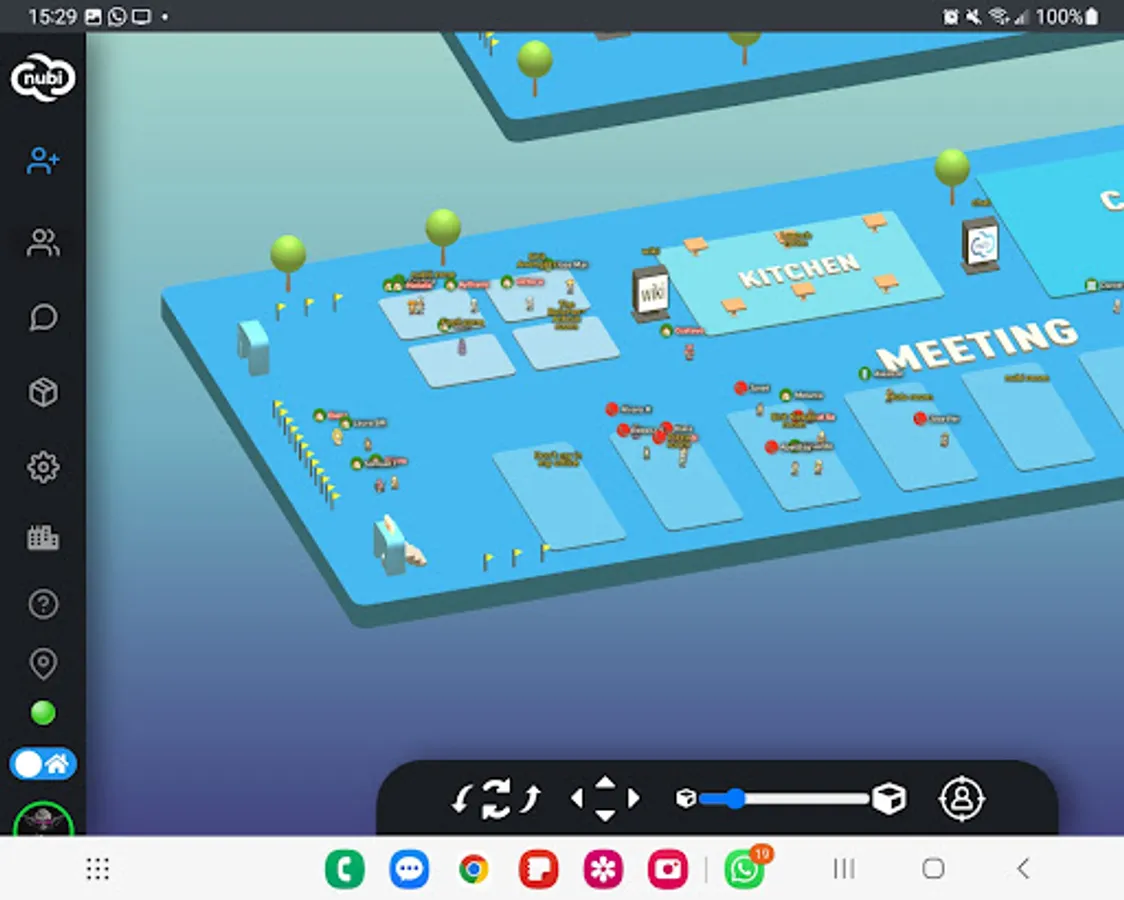The width and height of the screenshot is (1124, 900).
Task: Open the location pin icon
Action: (43, 664)
